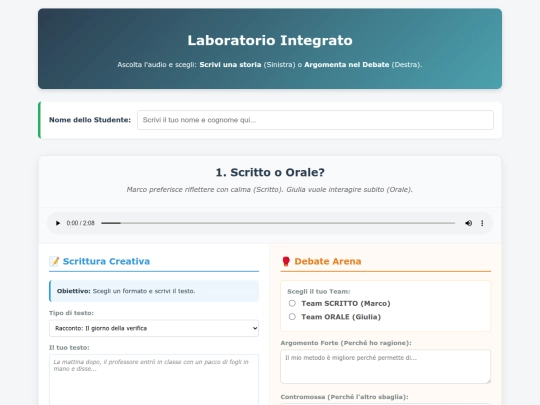Image resolution: width=540 pixels, height=405 pixels.
Task: Click the memo icon beside Scrittura Creativa
Action: pyautogui.click(x=54, y=261)
